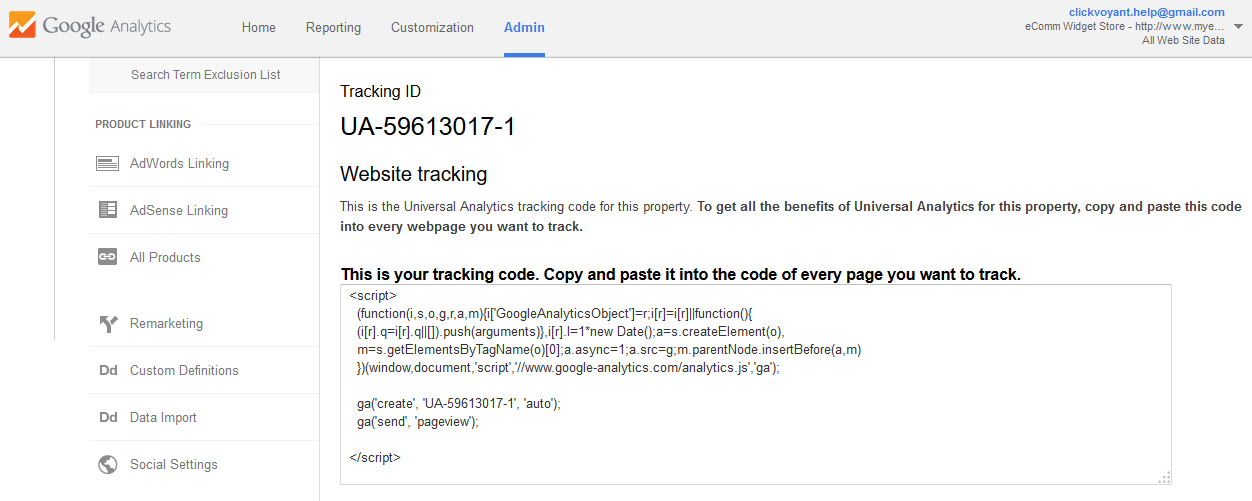The height and width of the screenshot is (501, 1252).
Task: Click the tracking code box resize handle
Action: (1165, 478)
